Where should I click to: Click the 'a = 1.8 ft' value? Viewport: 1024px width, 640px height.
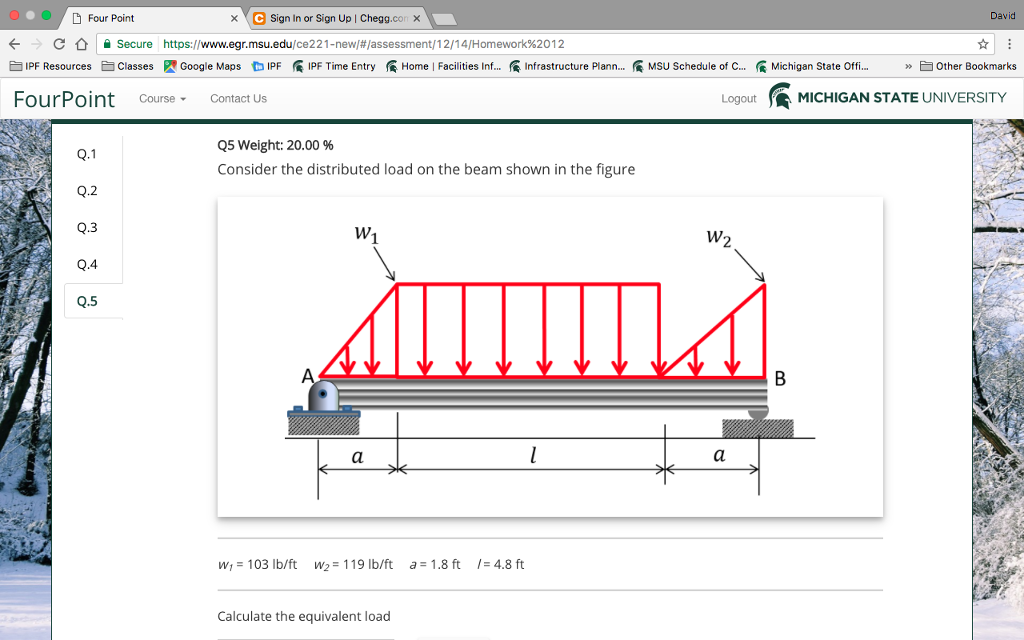click(435, 564)
